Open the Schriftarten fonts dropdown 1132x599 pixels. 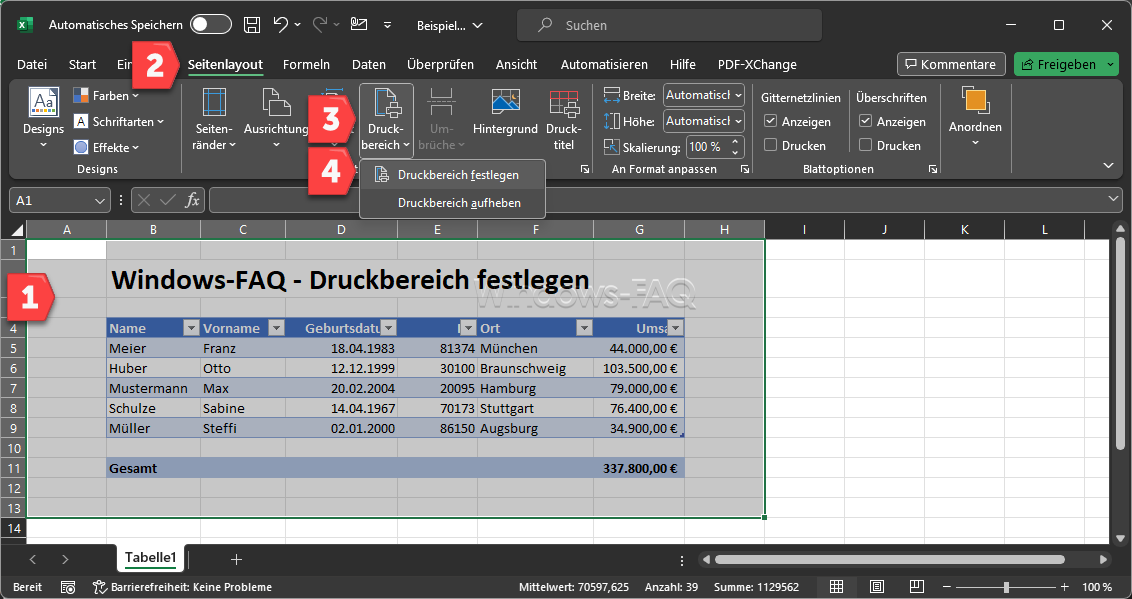point(119,122)
